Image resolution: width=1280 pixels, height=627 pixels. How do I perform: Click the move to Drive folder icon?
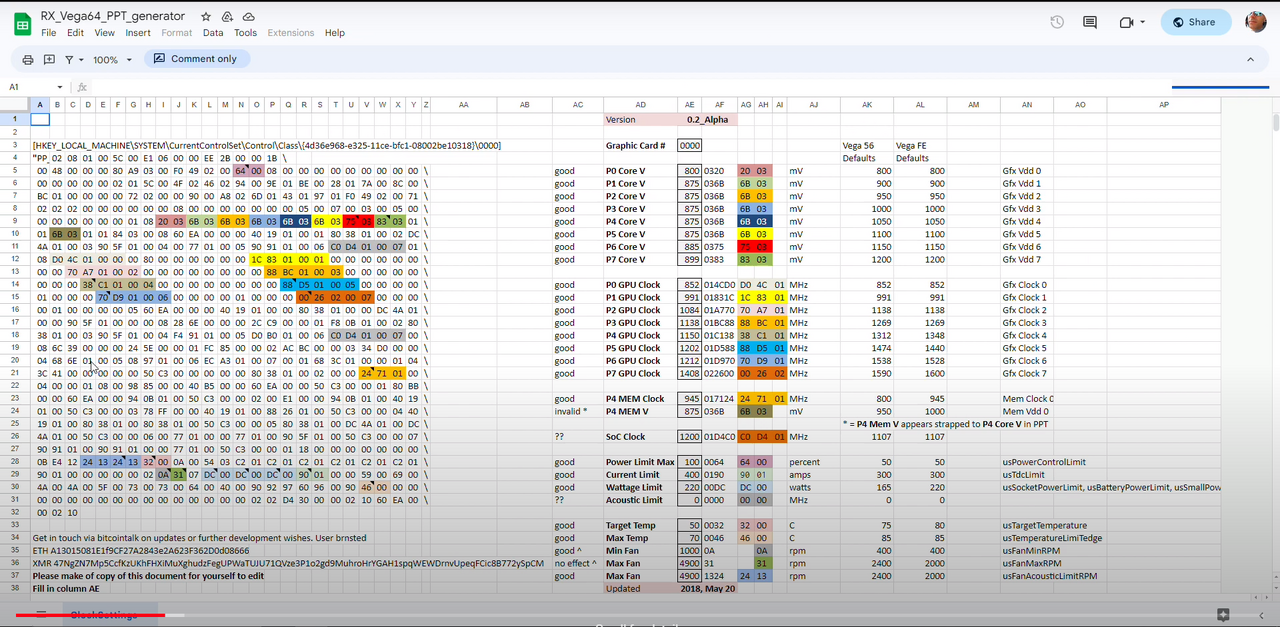(227, 17)
